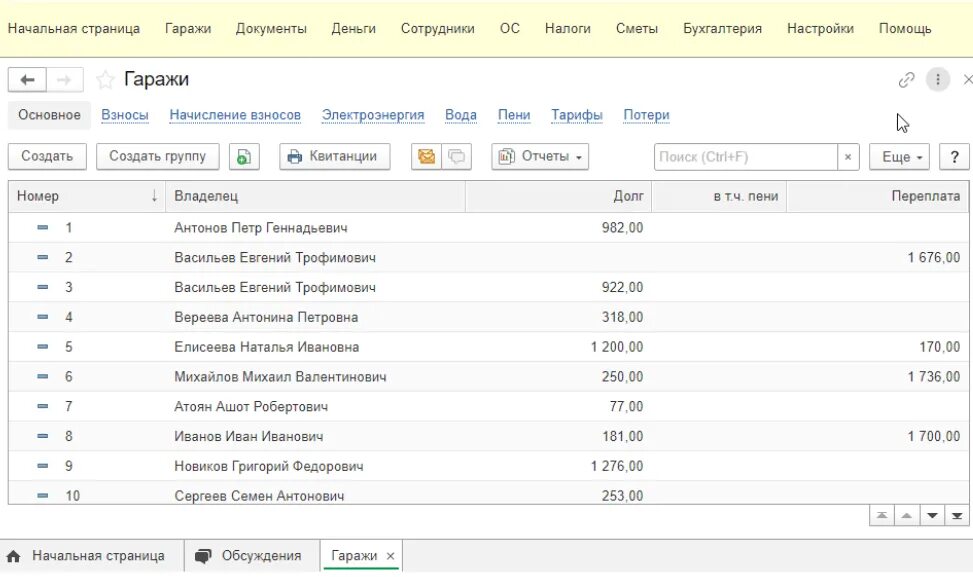The image size is (973, 577).
Task: Click the Создать группу button
Action: pos(158,156)
